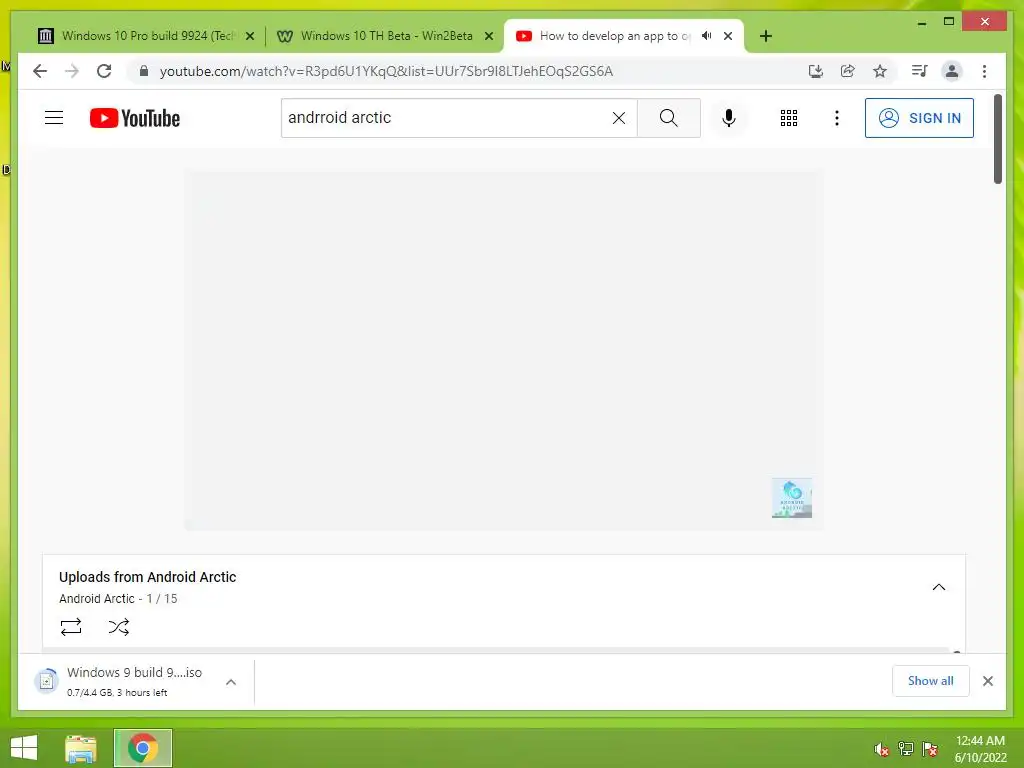Open the Android Arctic playlist channel link
Image resolution: width=1024 pixels, height=768 pixels.
[97, 598]
